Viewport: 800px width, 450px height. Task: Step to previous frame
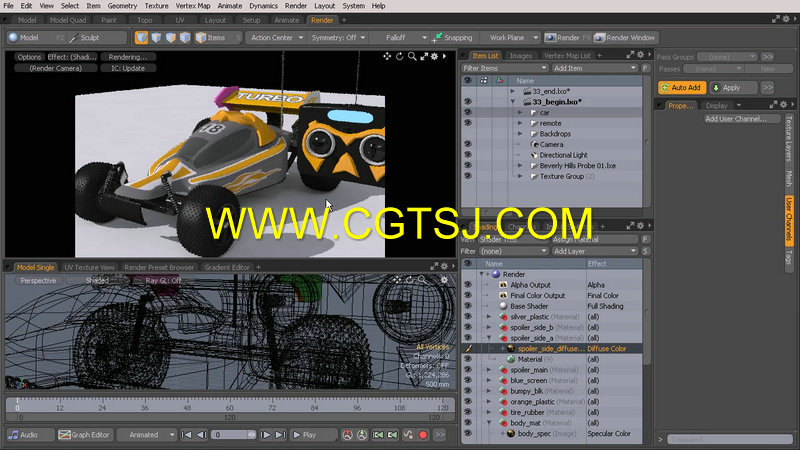pyautogui.click(x=201, y=435)
